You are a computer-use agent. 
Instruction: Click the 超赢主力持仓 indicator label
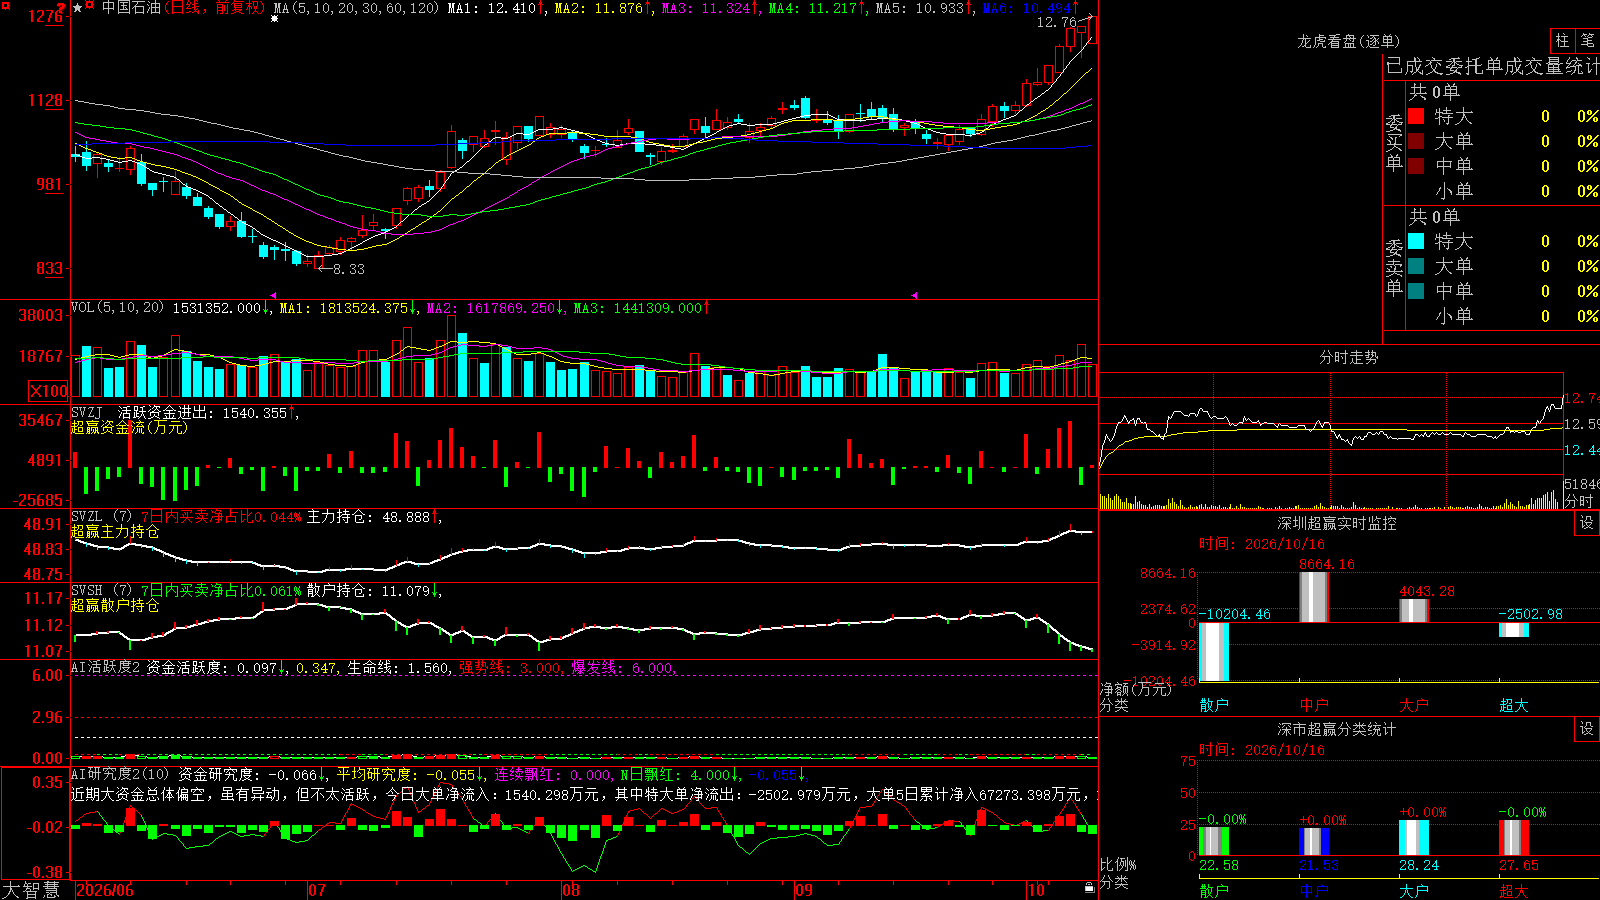115,531
